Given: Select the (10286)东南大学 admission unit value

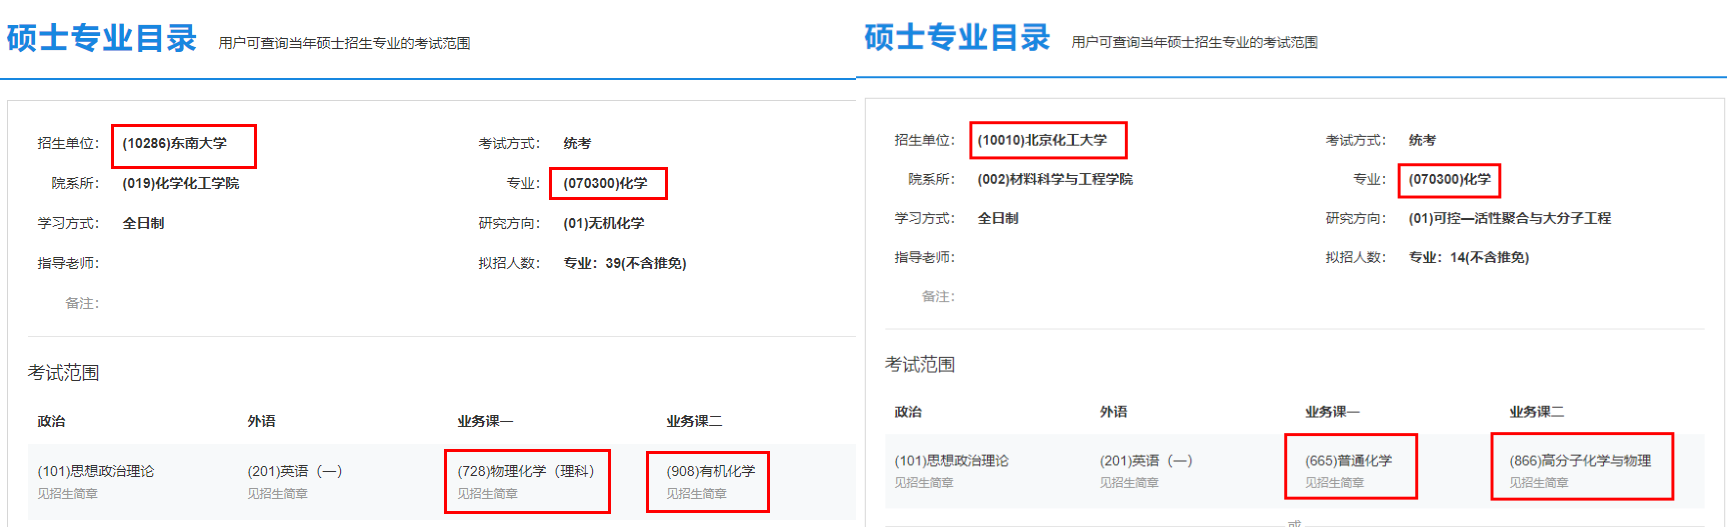Looking at the screenshot, I should (175, 143).
